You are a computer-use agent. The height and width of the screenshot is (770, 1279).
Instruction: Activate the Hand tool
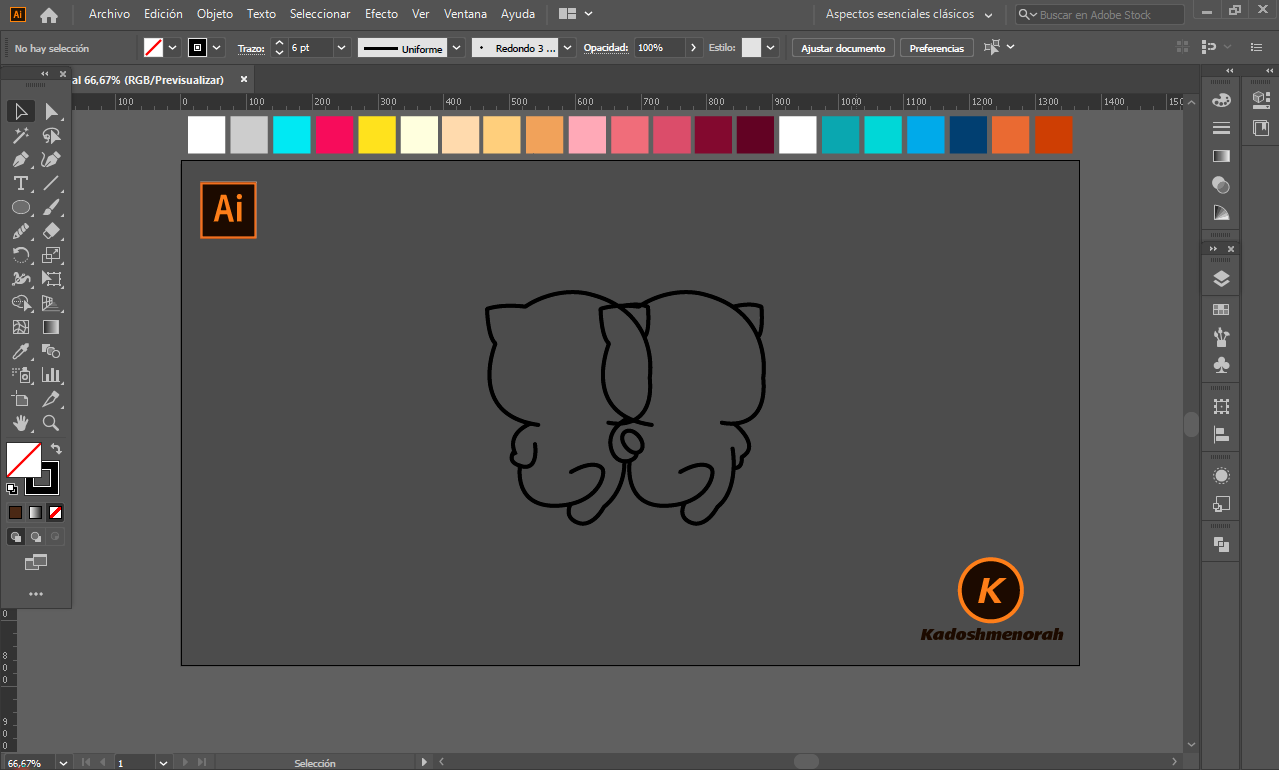[20, 423]
